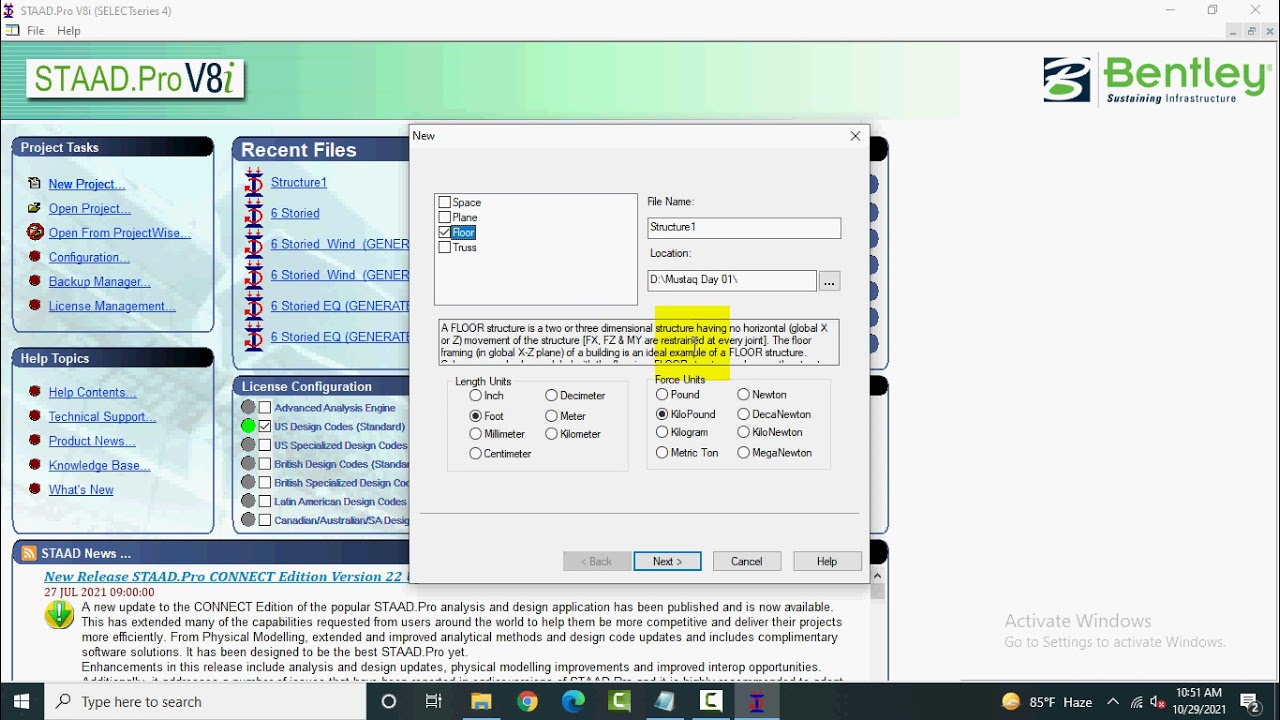The image size is (1280, 720).
Task: Open the Cortana circle icon
Action: [389, 702]
